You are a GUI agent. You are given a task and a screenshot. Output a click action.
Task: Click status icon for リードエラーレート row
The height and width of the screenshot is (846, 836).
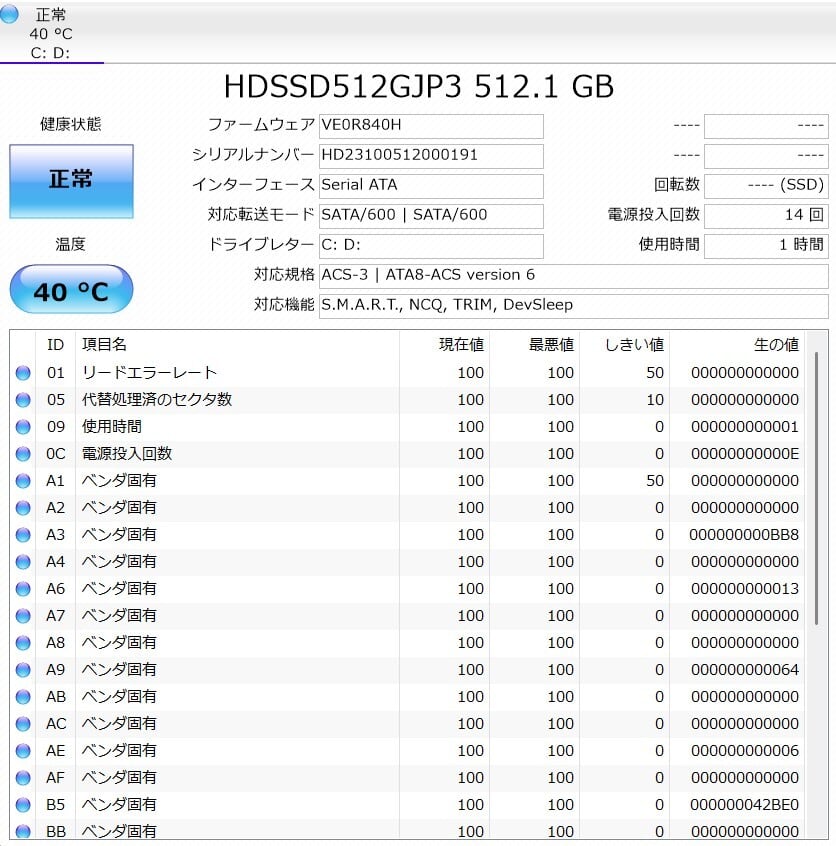point(23,373)
